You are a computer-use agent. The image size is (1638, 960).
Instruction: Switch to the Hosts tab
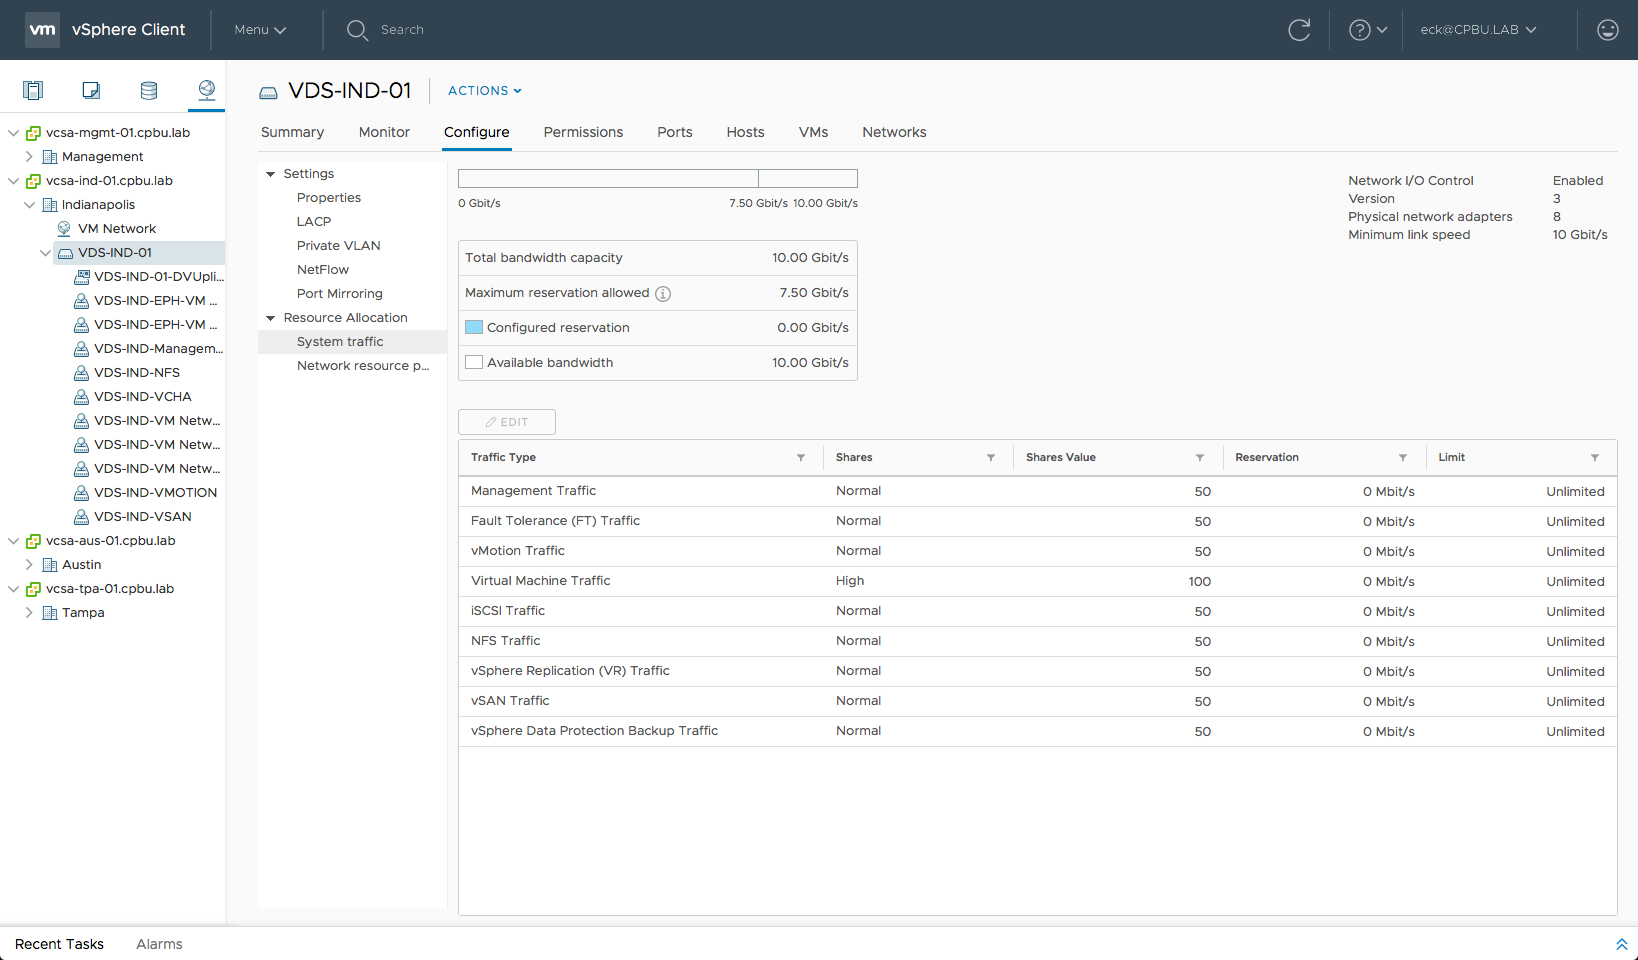745,132
